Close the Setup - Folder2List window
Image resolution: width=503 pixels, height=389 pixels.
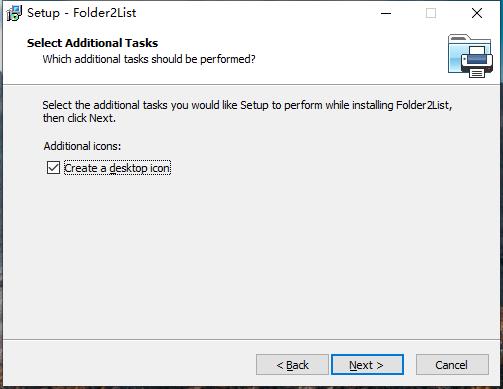pyautogui.click(x=477, y=13)
